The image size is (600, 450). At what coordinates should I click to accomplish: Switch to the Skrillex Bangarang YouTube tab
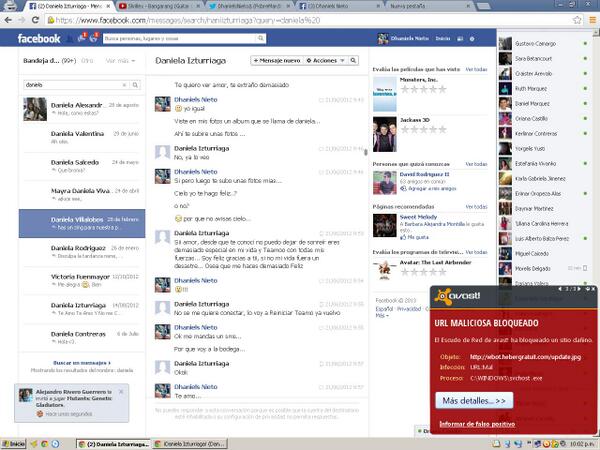[160, 6]
